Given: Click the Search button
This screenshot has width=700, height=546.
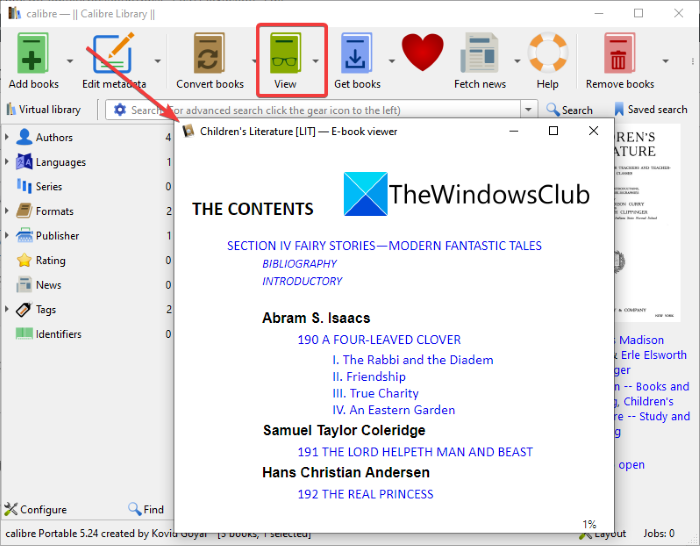Looking at the screenshot, I should [x=570, y=110].
